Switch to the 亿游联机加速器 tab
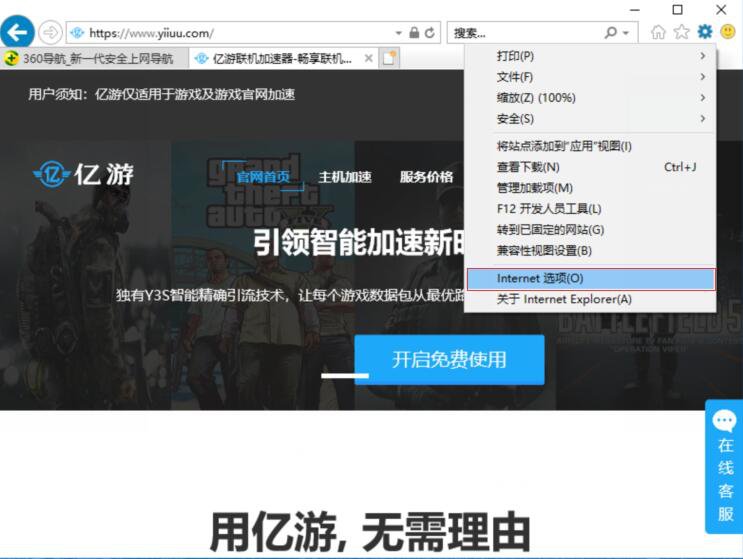The width and height of the screenshot is (743, 559). click(x=283, y=58)
